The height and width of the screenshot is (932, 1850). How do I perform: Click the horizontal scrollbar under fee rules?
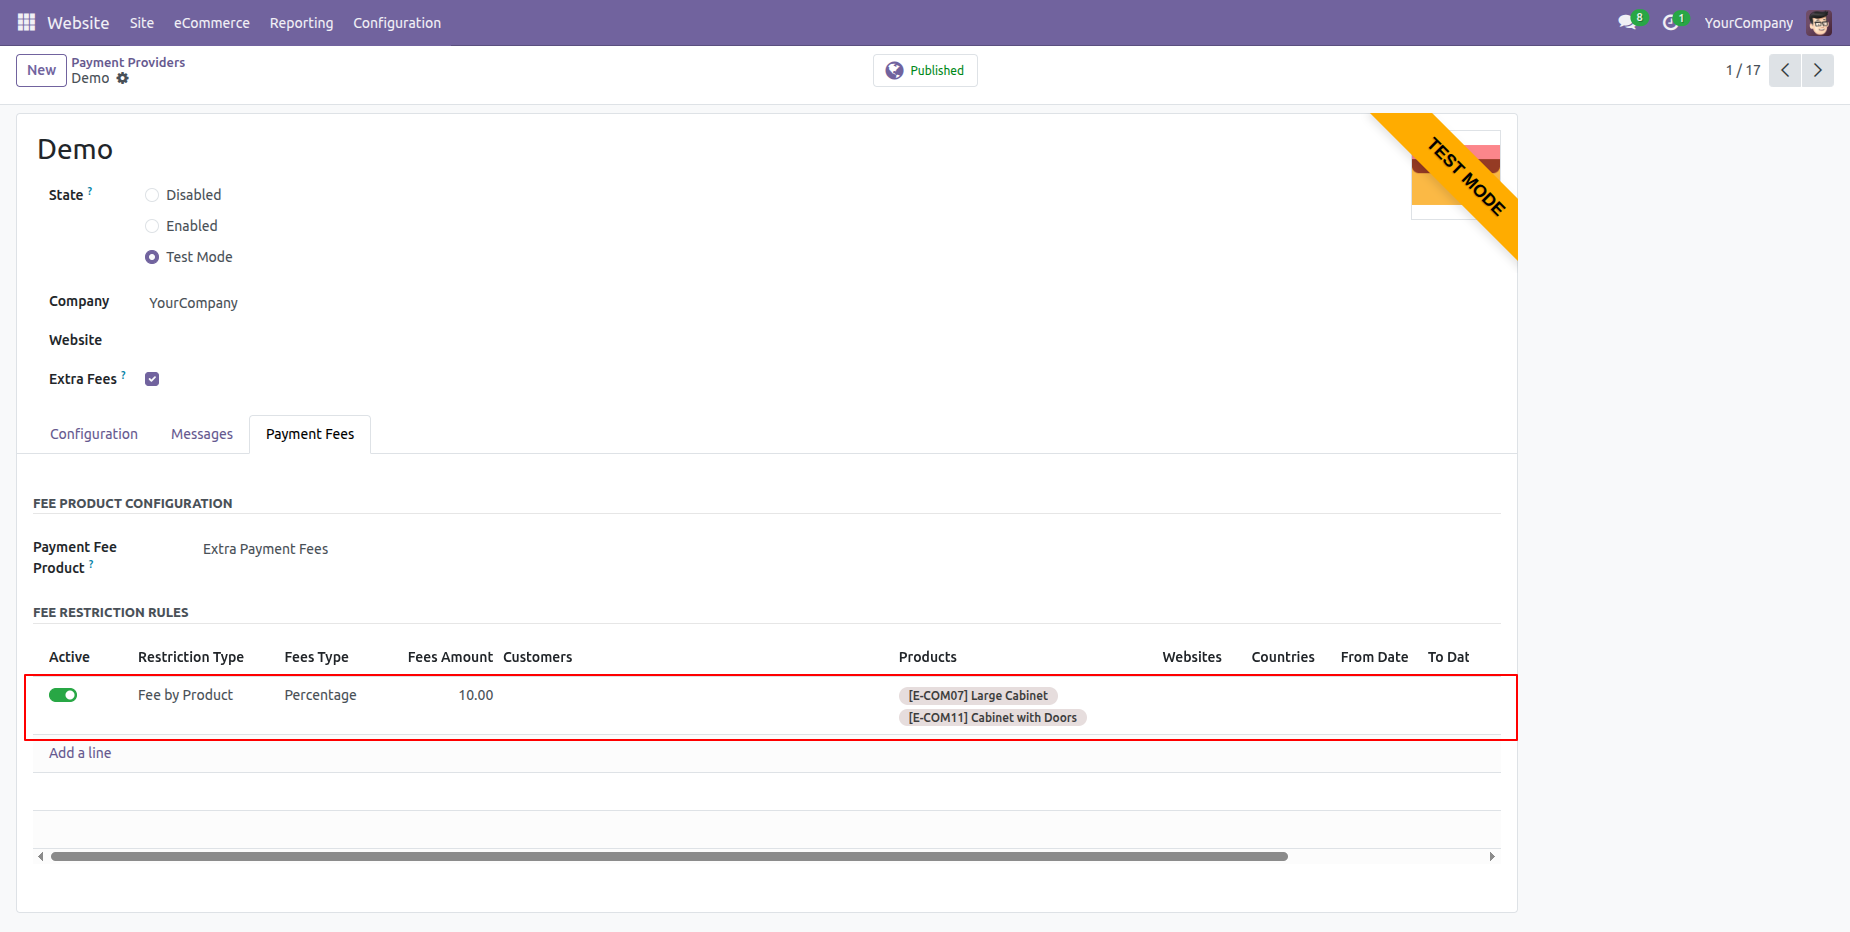(x=668, y=856)
